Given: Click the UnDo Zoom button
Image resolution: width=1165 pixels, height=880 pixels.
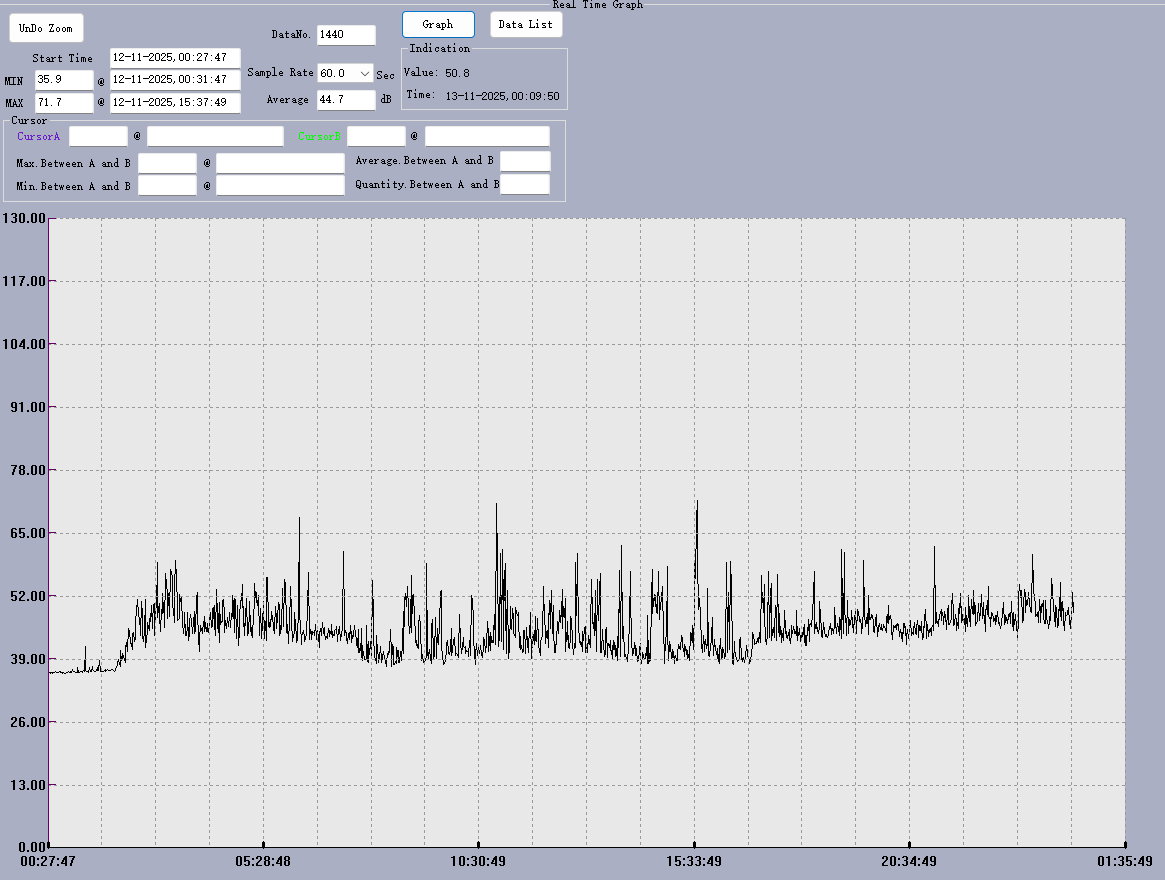Looking at the screenshot, I should [x=46, y=28].
